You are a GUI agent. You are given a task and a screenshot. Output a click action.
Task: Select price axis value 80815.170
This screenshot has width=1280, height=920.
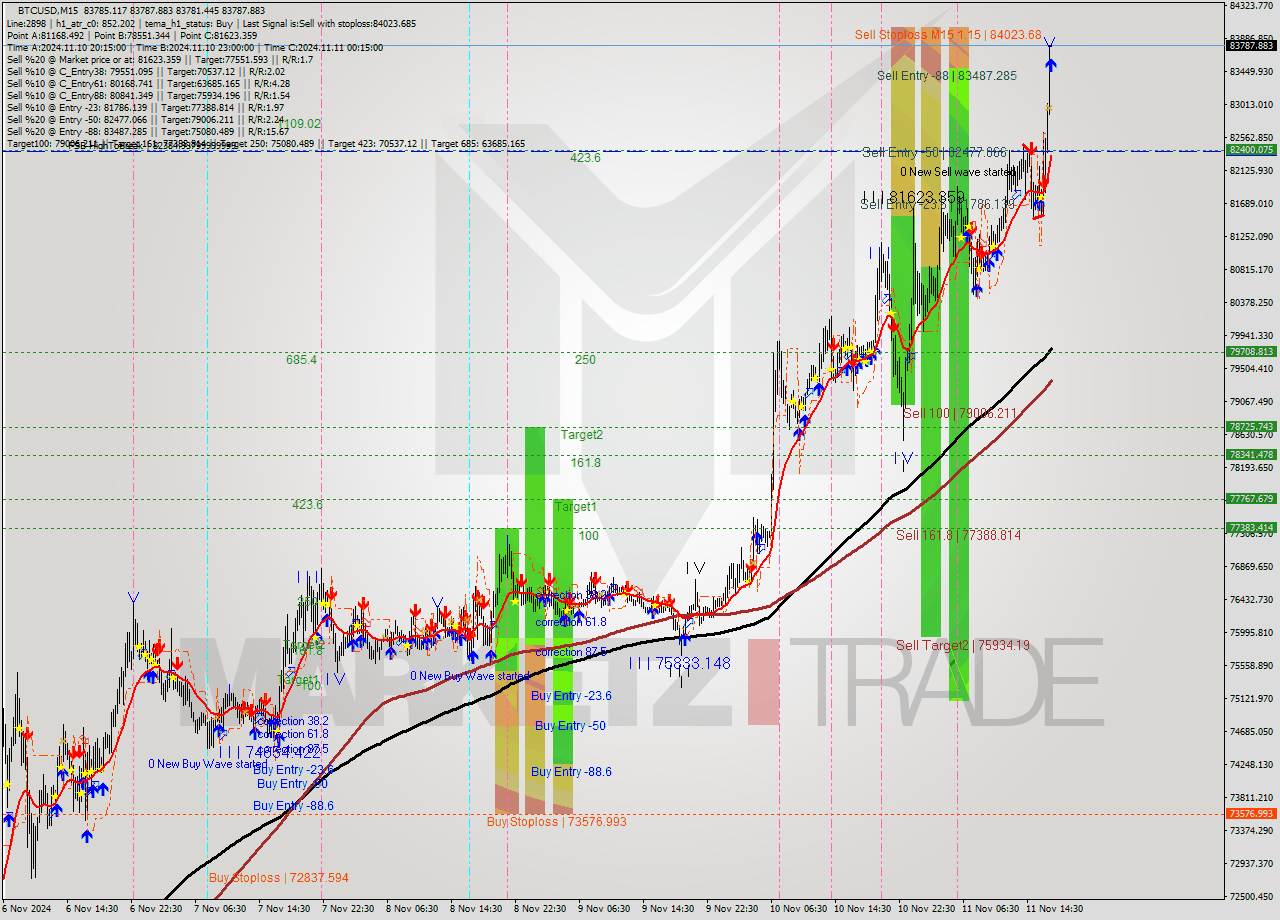1251,270
